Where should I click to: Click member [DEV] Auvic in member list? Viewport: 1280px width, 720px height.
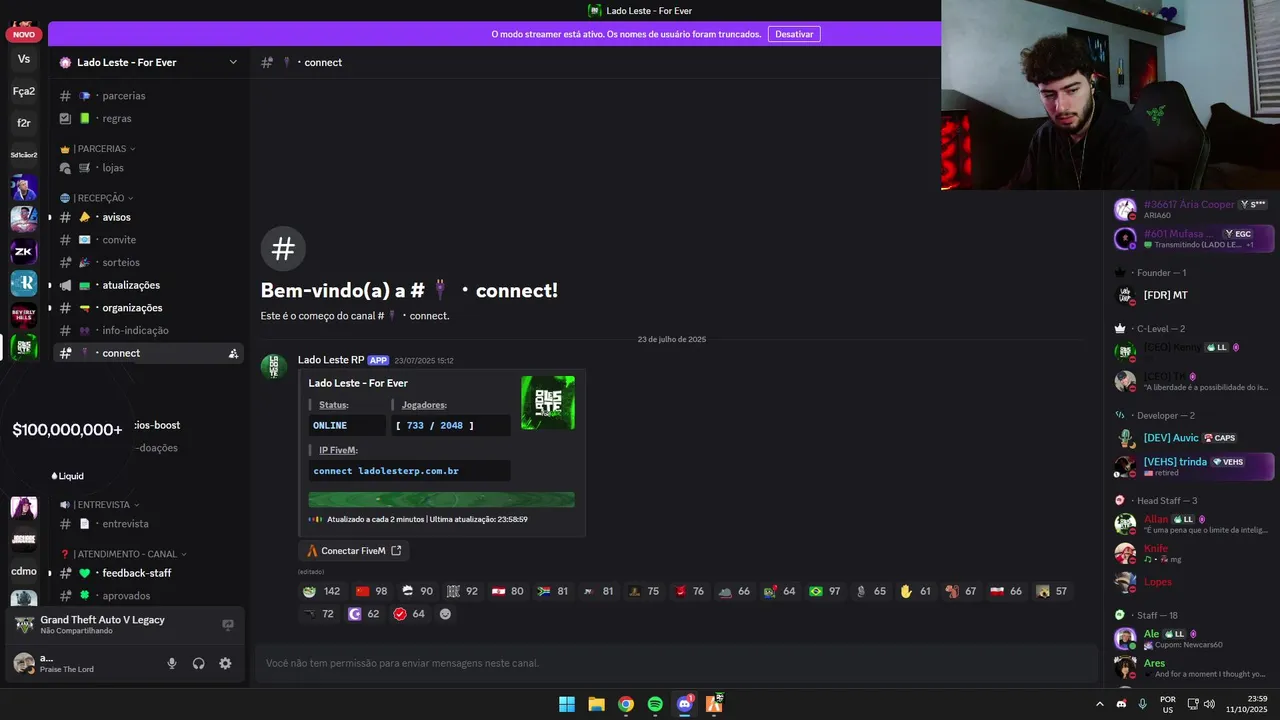(x=1193, y=438)
